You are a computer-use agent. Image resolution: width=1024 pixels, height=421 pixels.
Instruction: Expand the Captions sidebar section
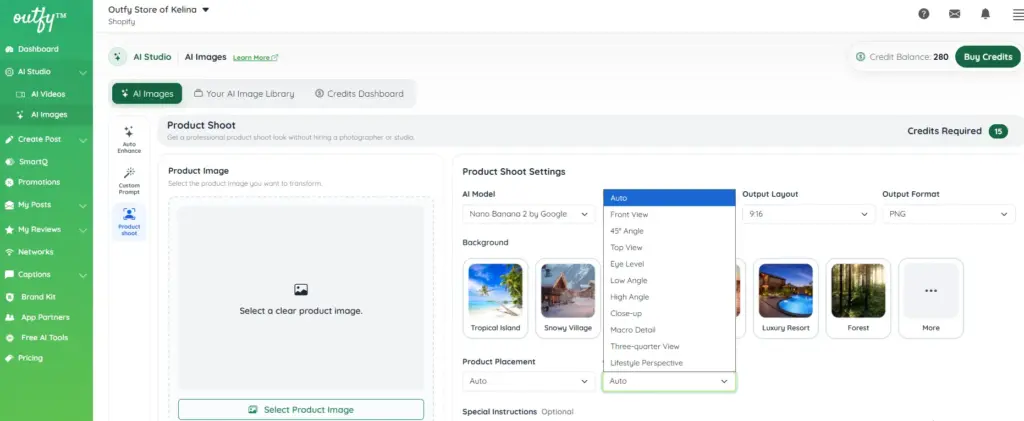coord(83,275)
